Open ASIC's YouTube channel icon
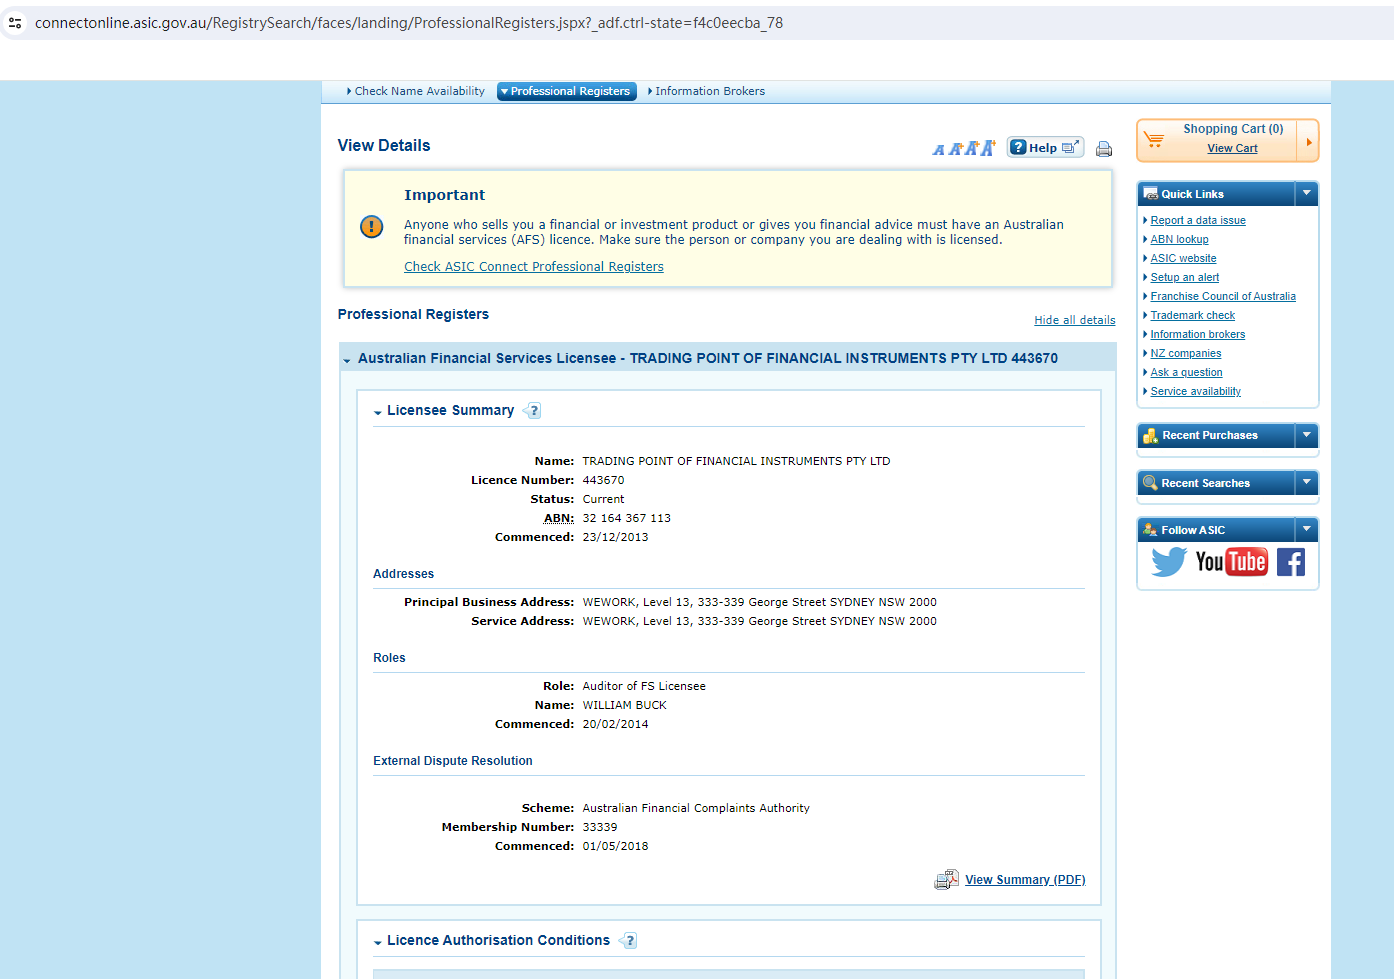Viewport: 1394px width, 979px height. click(x=1232, y=562)
